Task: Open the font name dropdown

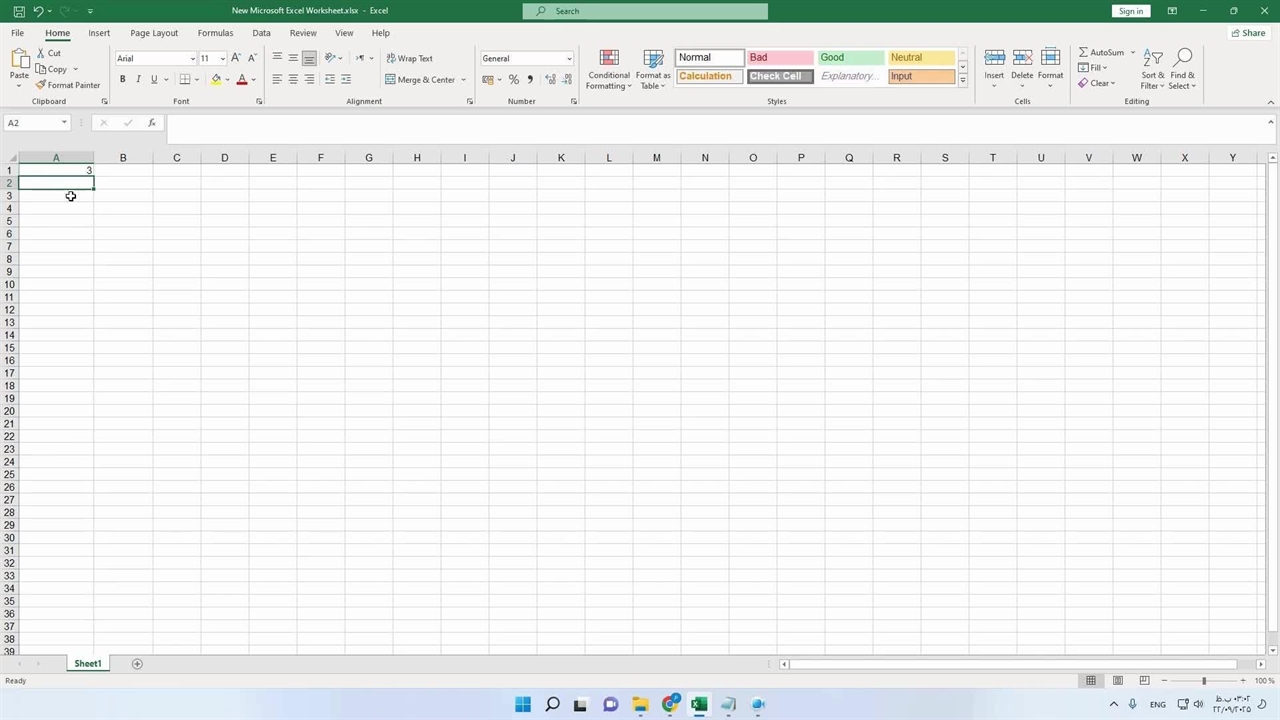Action: [x=193, y=58]
